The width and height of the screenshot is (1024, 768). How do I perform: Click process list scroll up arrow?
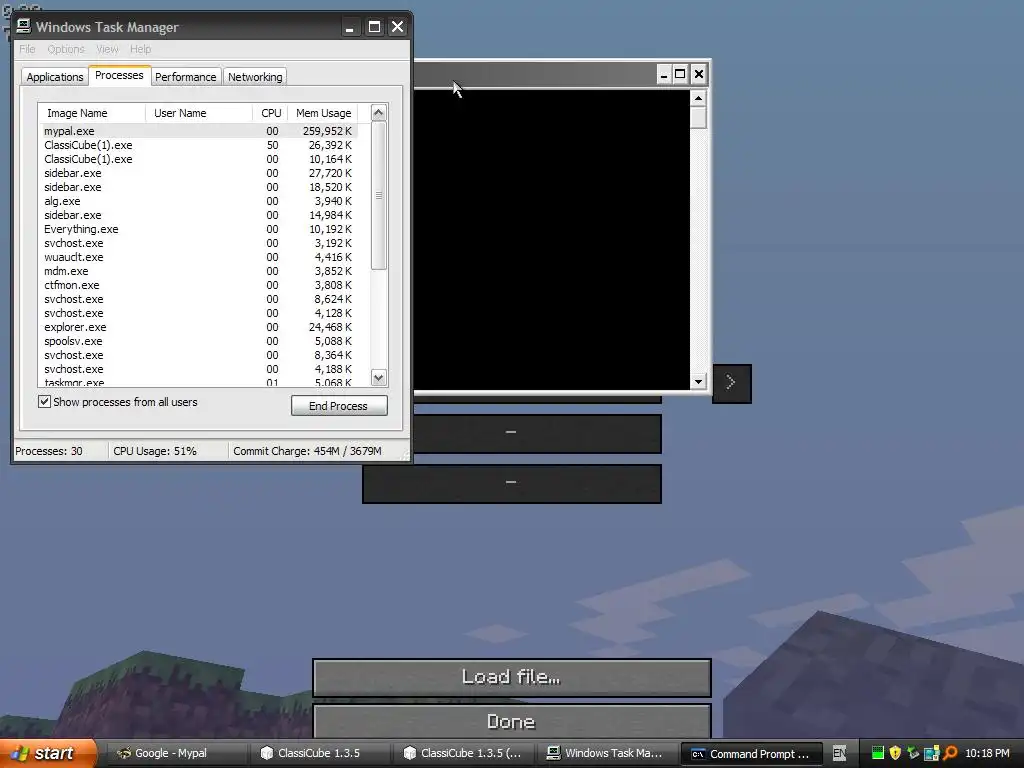click(x=379, y=113)
